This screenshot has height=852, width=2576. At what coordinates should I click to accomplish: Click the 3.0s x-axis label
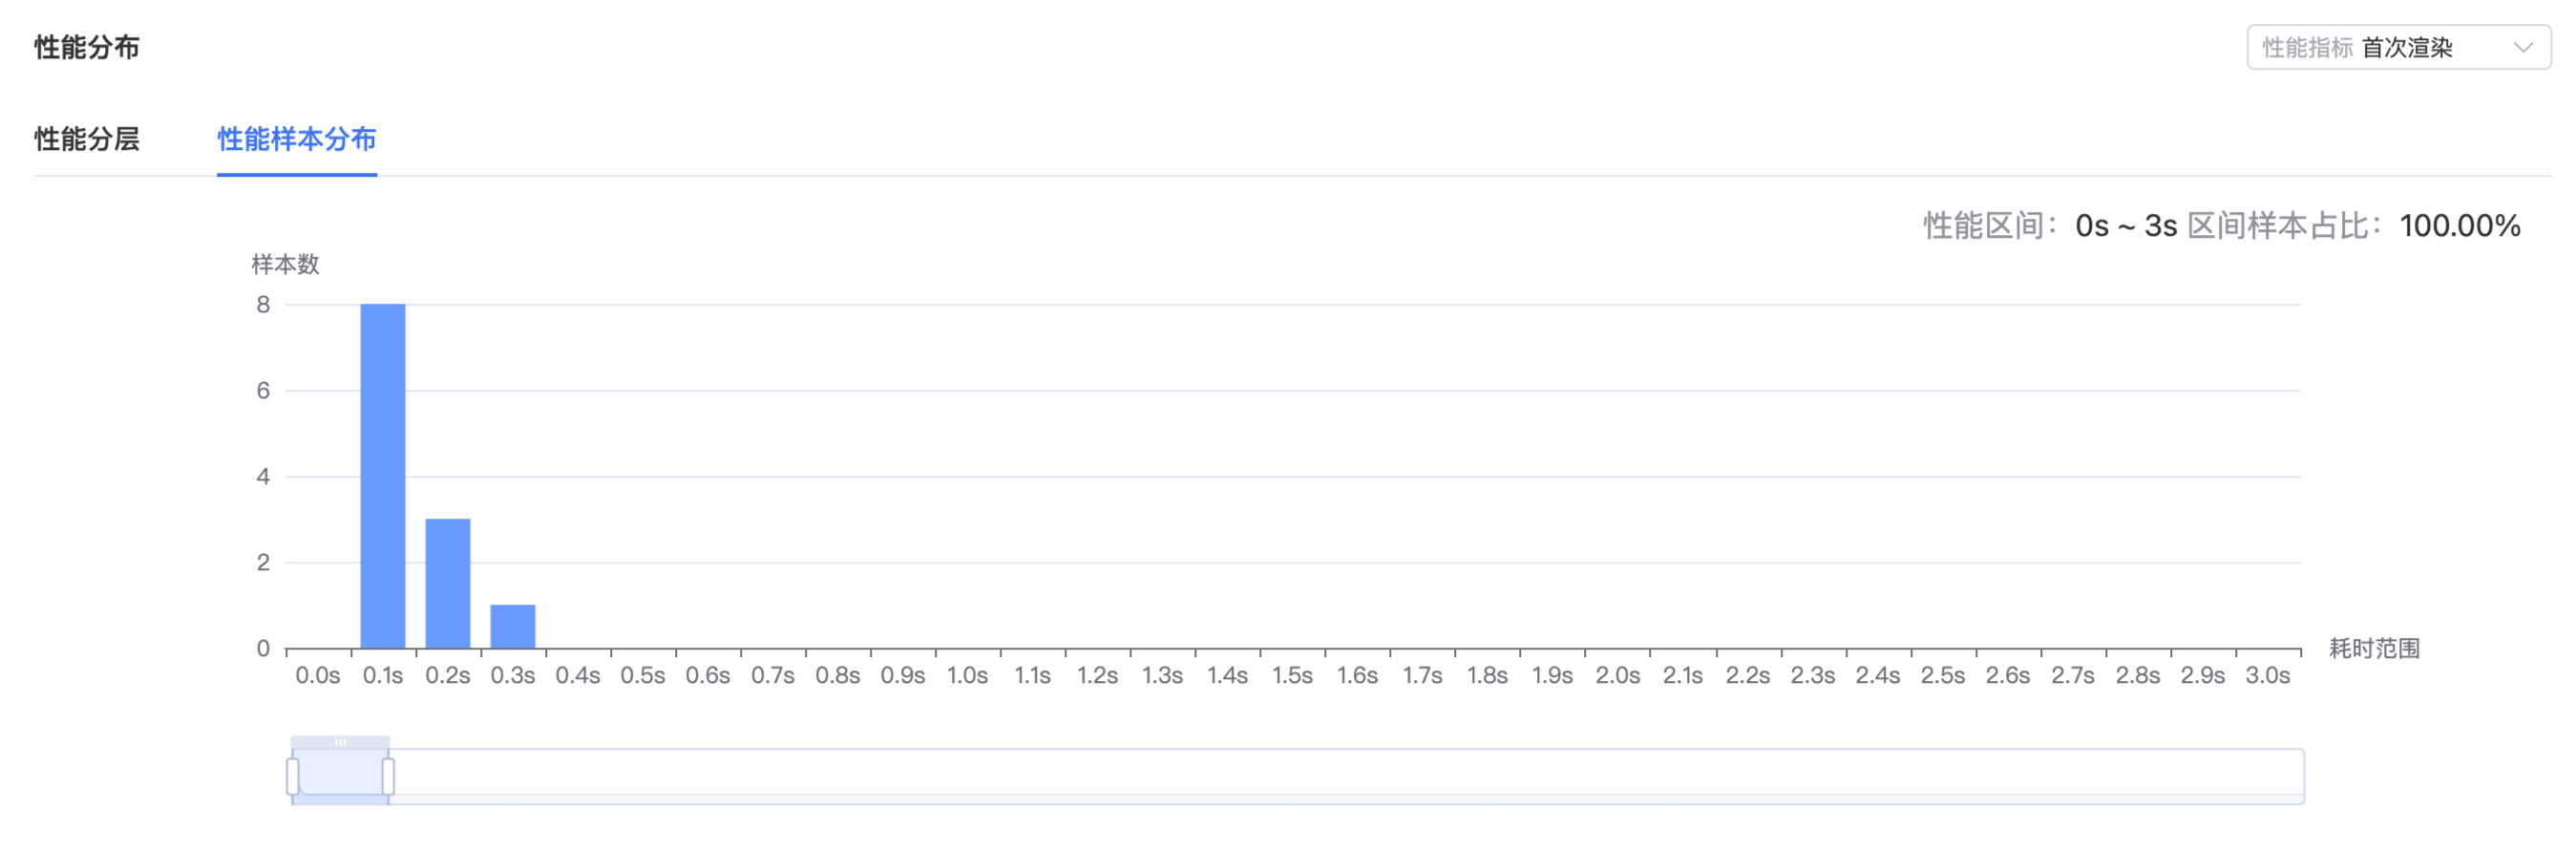point(2267,675)
